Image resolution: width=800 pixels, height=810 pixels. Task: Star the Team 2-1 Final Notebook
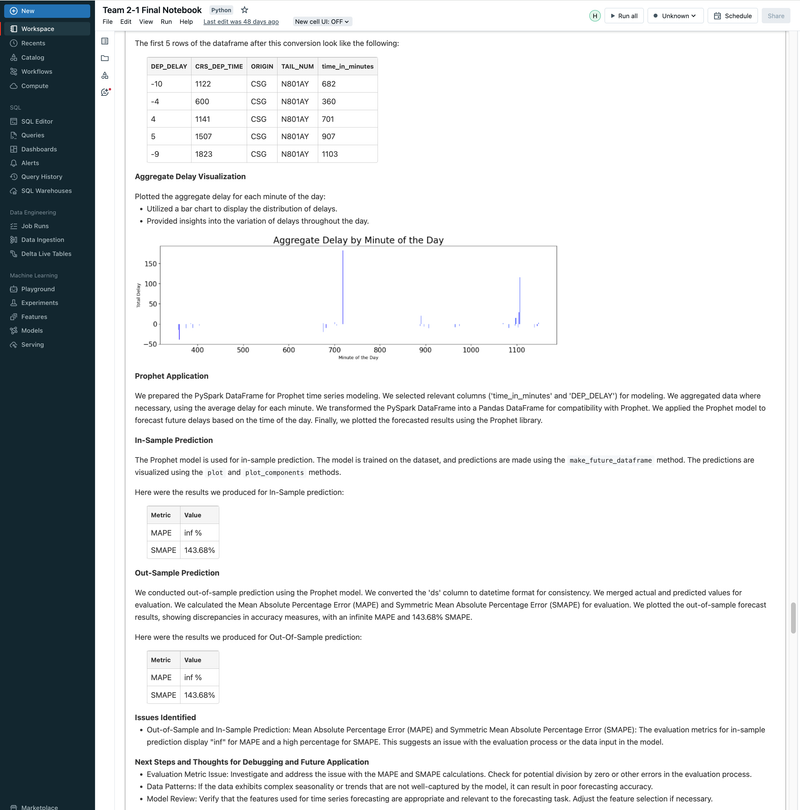pyautogui.click(x=245, y=9)
